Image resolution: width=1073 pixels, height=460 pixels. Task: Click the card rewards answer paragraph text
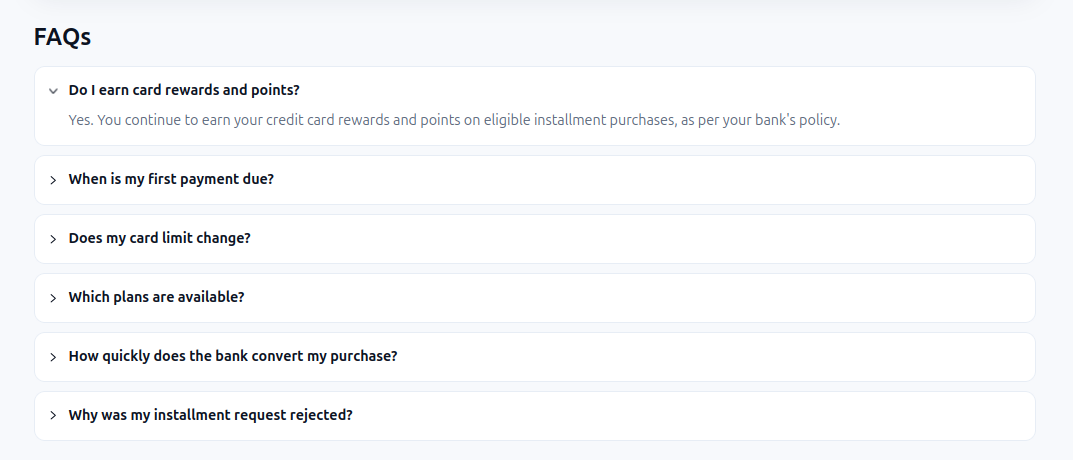click(x=454, y=121)
